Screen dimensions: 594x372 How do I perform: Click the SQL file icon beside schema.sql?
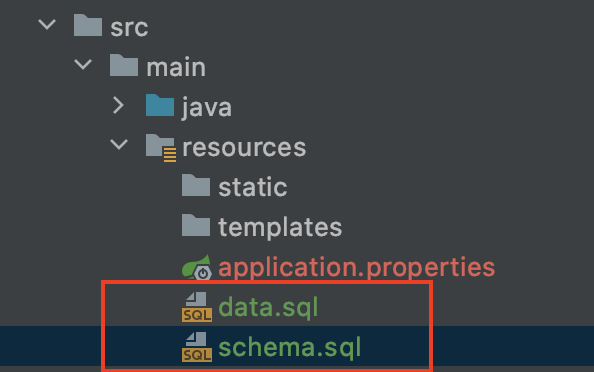click(197, 347)
